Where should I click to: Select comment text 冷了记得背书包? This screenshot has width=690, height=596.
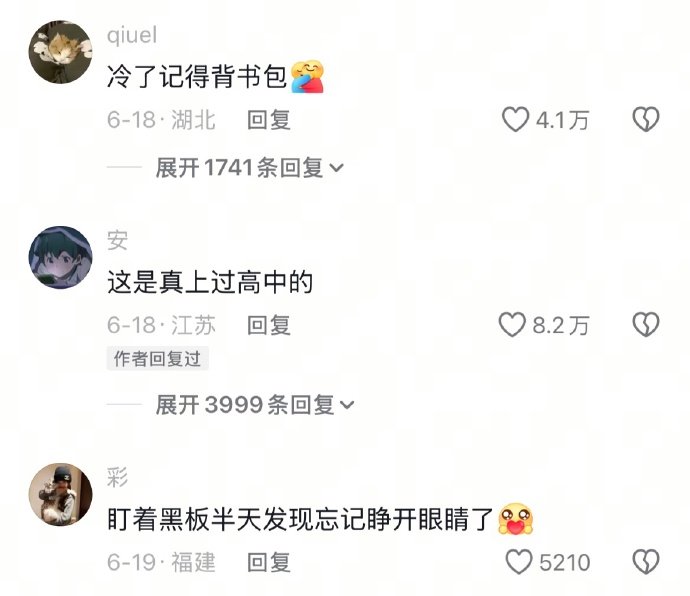tap(197, 76)
